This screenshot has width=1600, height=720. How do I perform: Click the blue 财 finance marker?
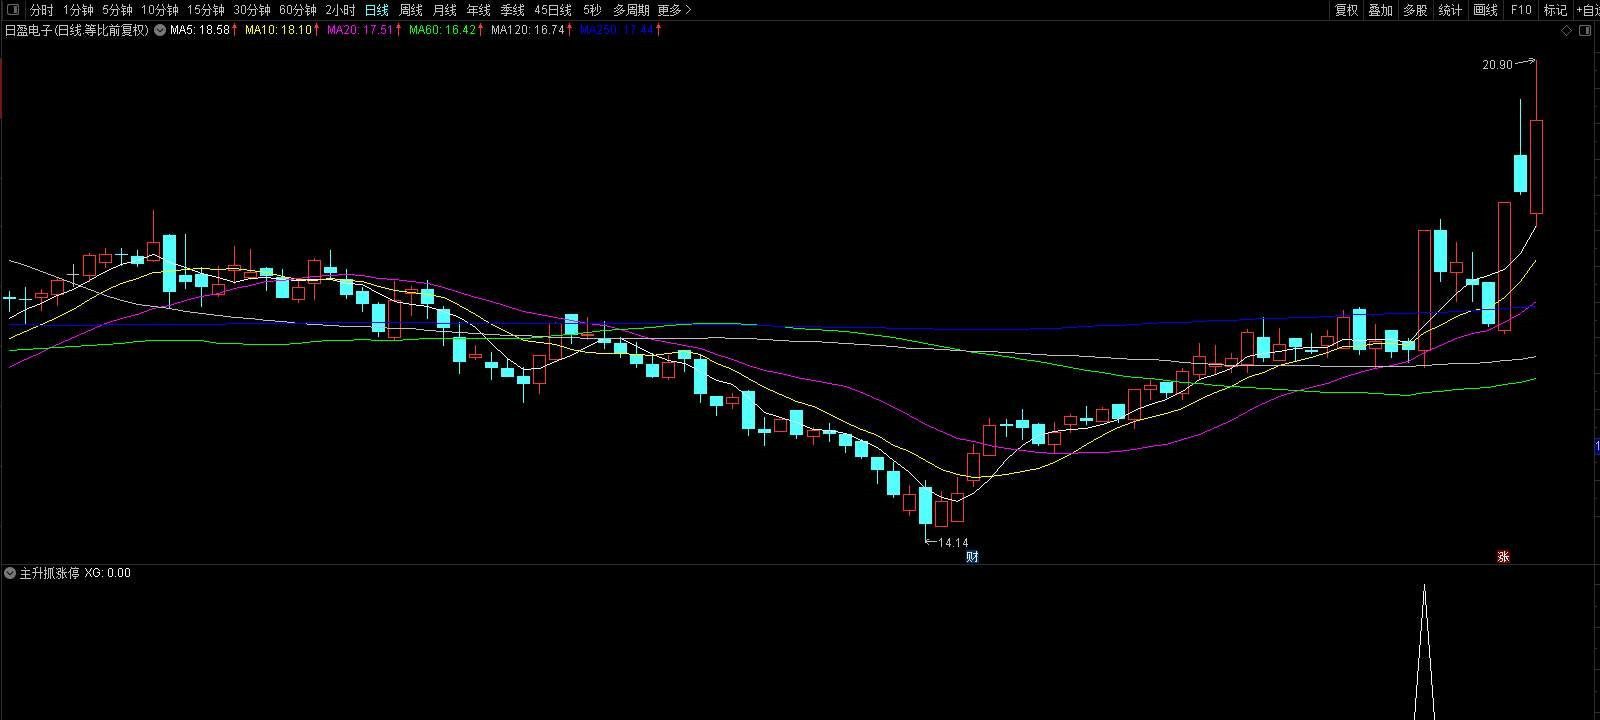[x=971, y=557]
